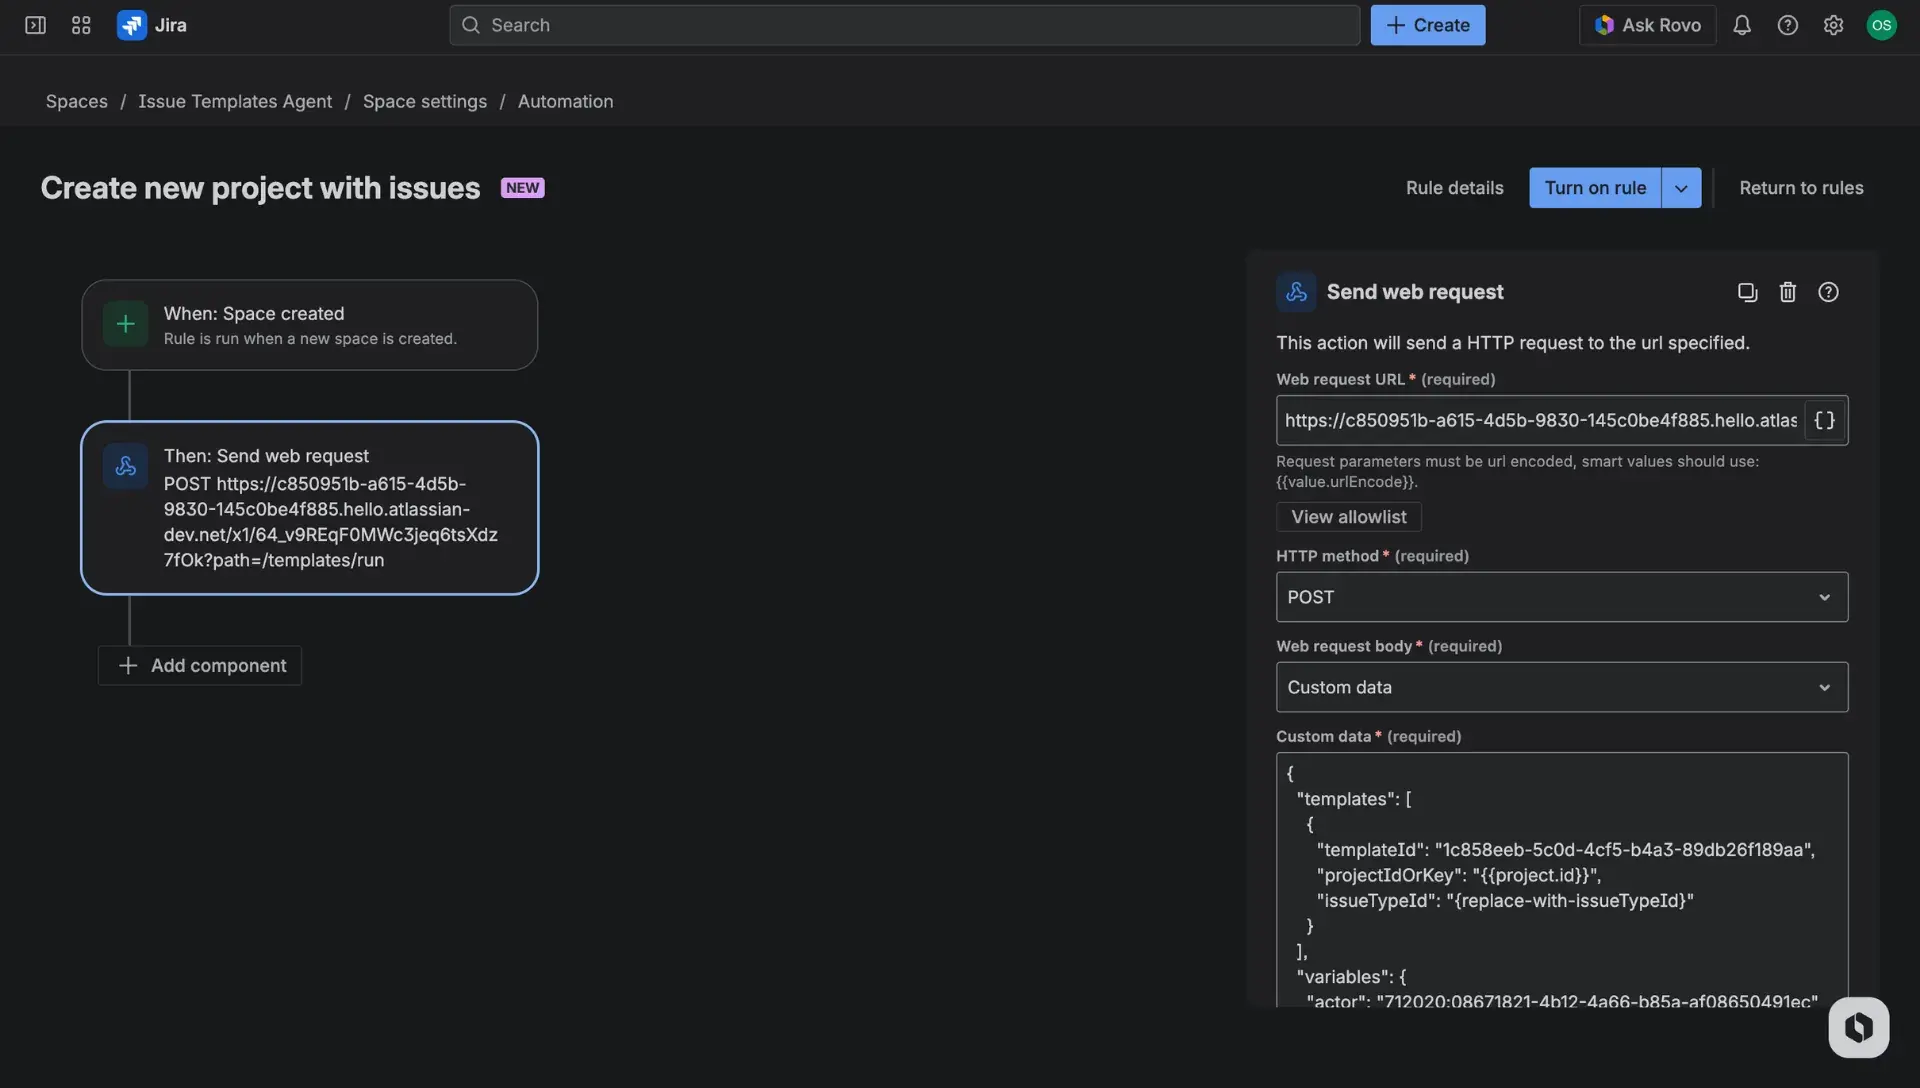This screenshot has height=1088, width=1920.
Task: Add a component to the rule
Action: click(199, 665)
